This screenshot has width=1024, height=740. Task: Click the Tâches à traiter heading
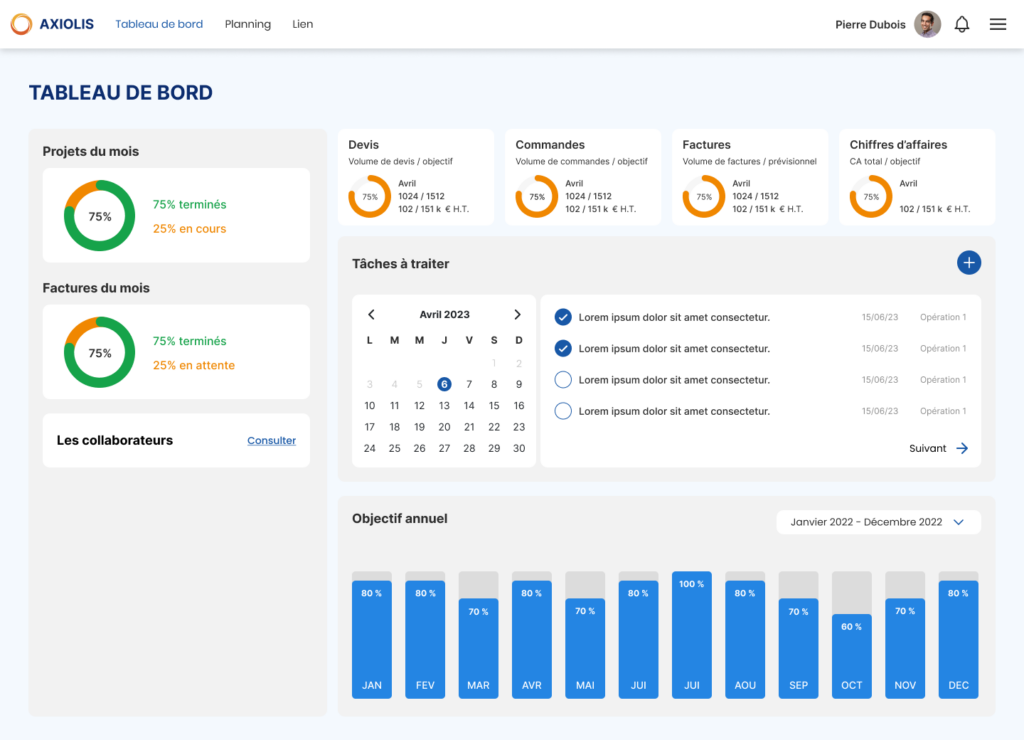(x=400, y=264)
